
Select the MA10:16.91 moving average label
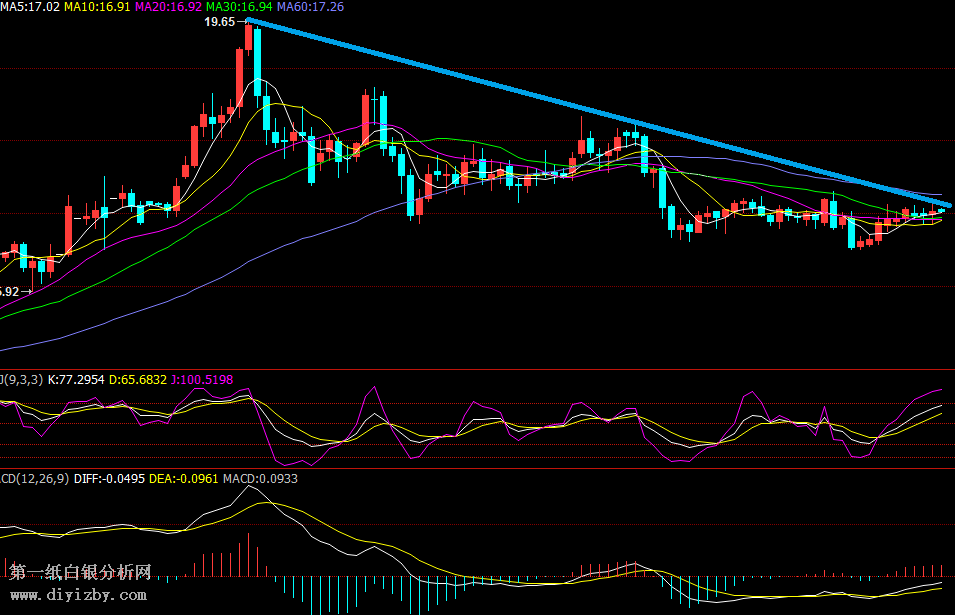pyautogui.click(x=97, y=7)
